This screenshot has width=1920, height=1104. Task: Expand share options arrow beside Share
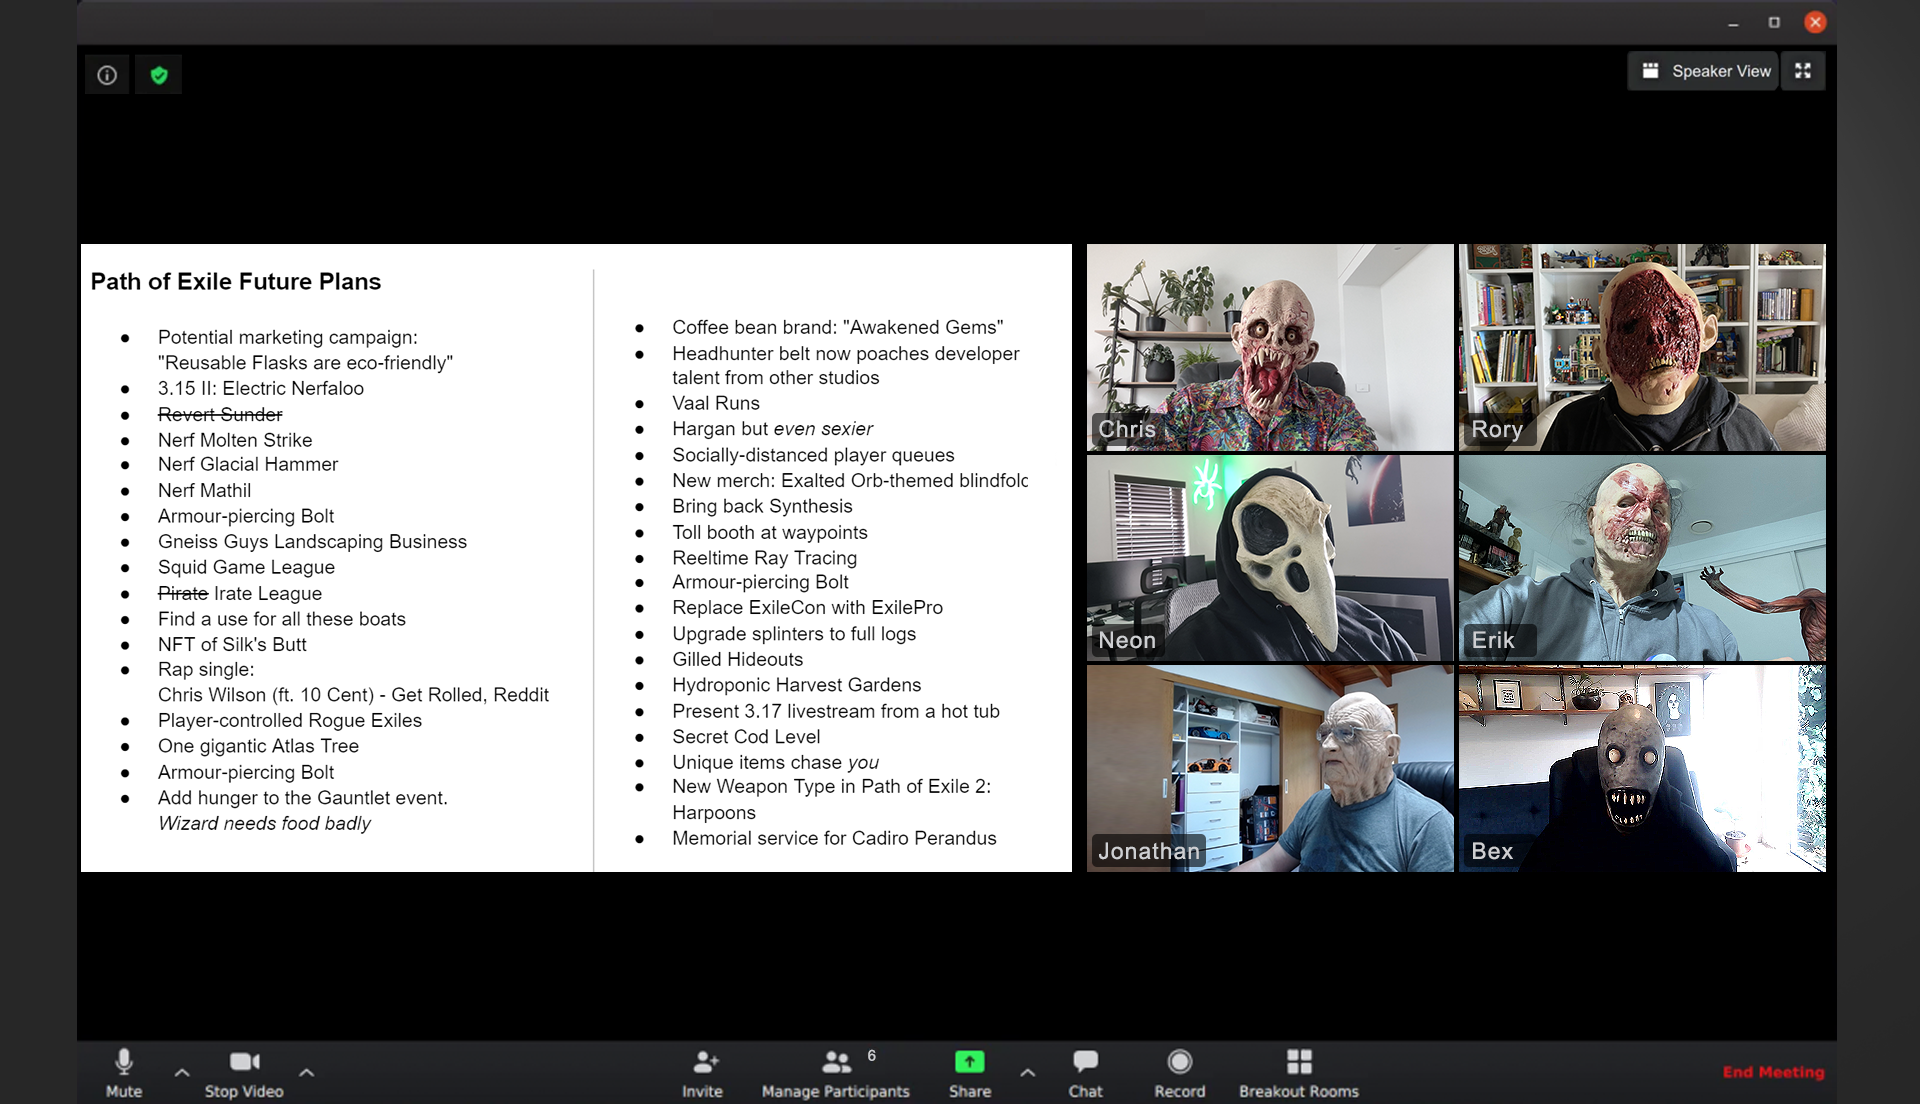click(x=1028, y=1073)
